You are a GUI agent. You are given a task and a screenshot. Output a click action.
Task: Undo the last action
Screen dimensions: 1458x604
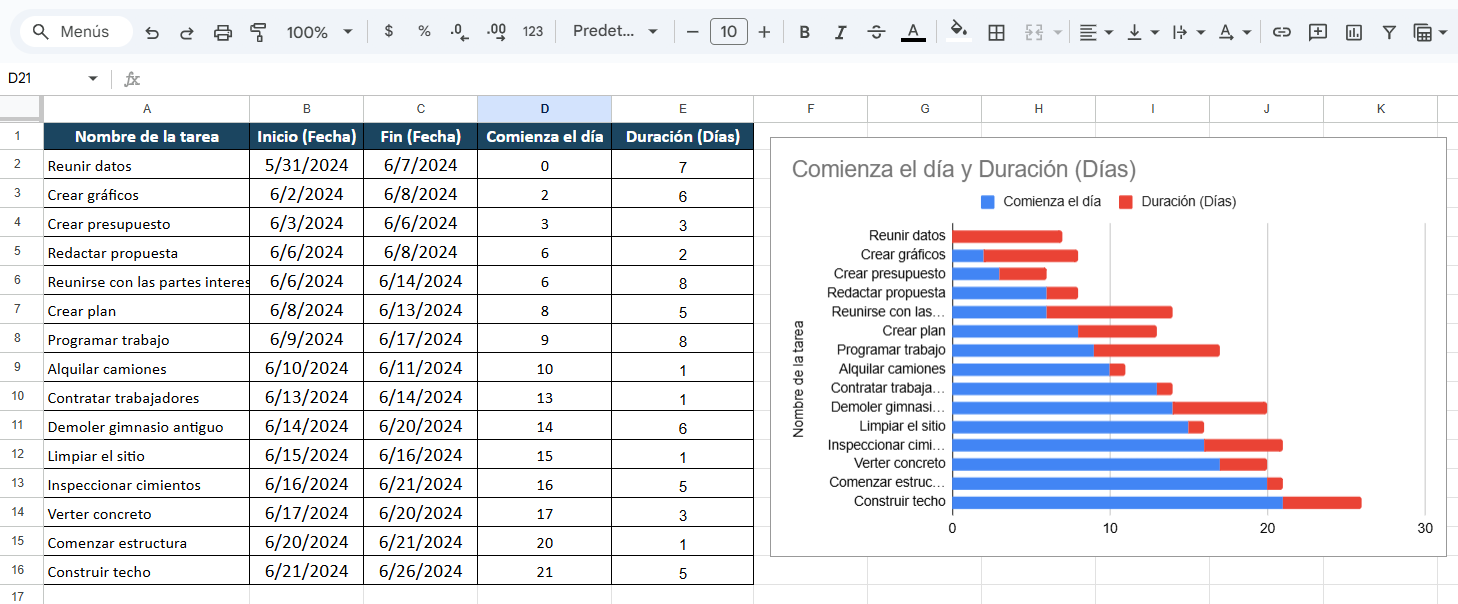(151, 31)
